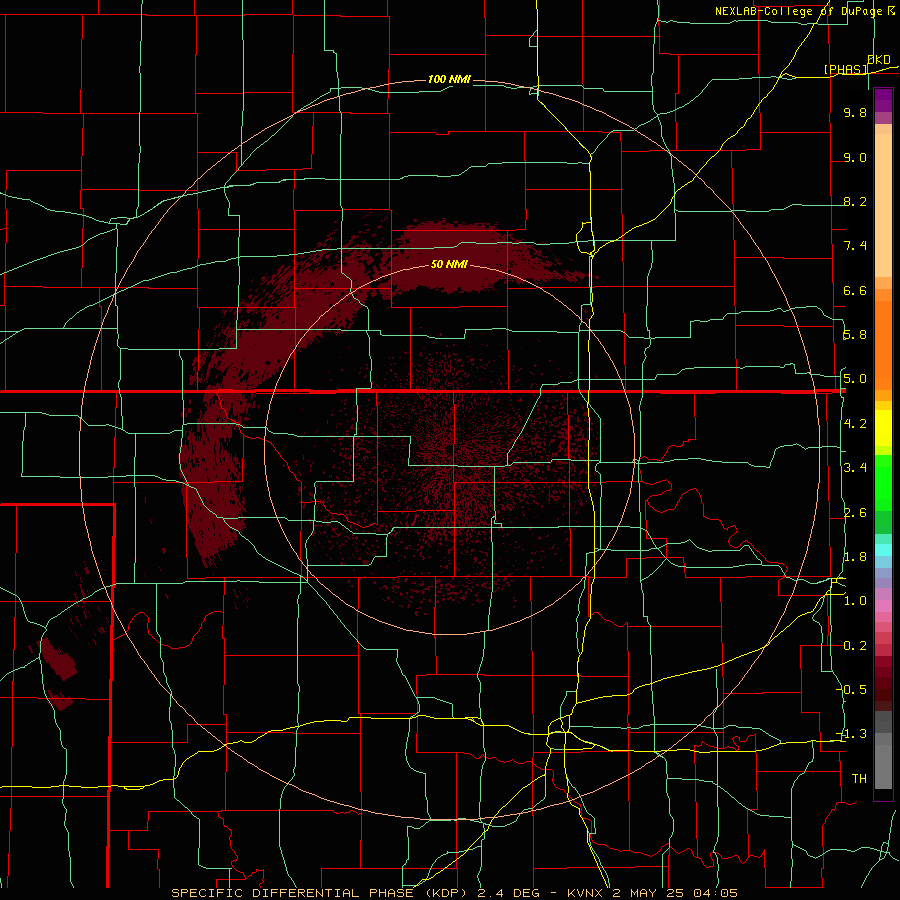Viewport: 900px width, 900px height.
Task: Click the light peach segment of the color bar
Action: click(x=883, y=205)
